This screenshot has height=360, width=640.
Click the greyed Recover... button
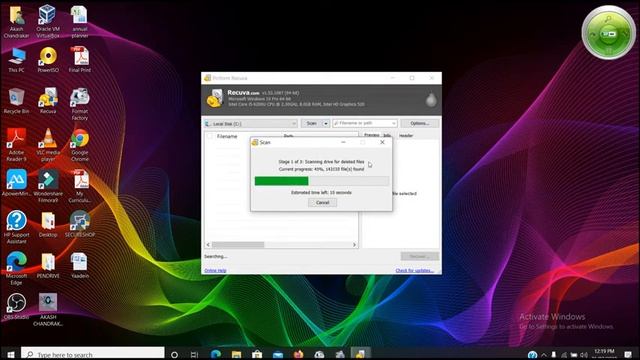(420, 256)
